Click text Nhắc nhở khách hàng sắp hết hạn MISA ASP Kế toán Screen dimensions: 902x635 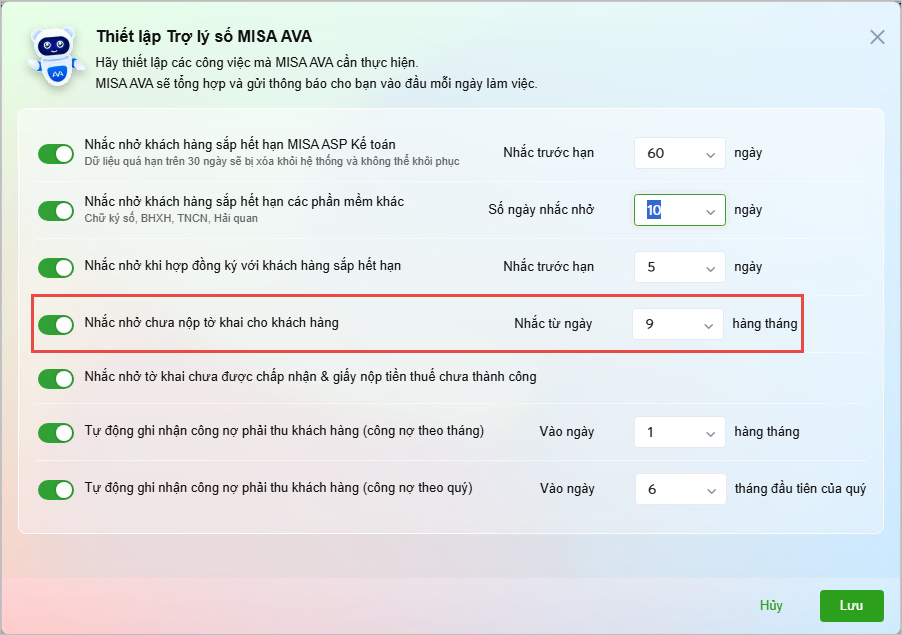click(x=240, y=144)
